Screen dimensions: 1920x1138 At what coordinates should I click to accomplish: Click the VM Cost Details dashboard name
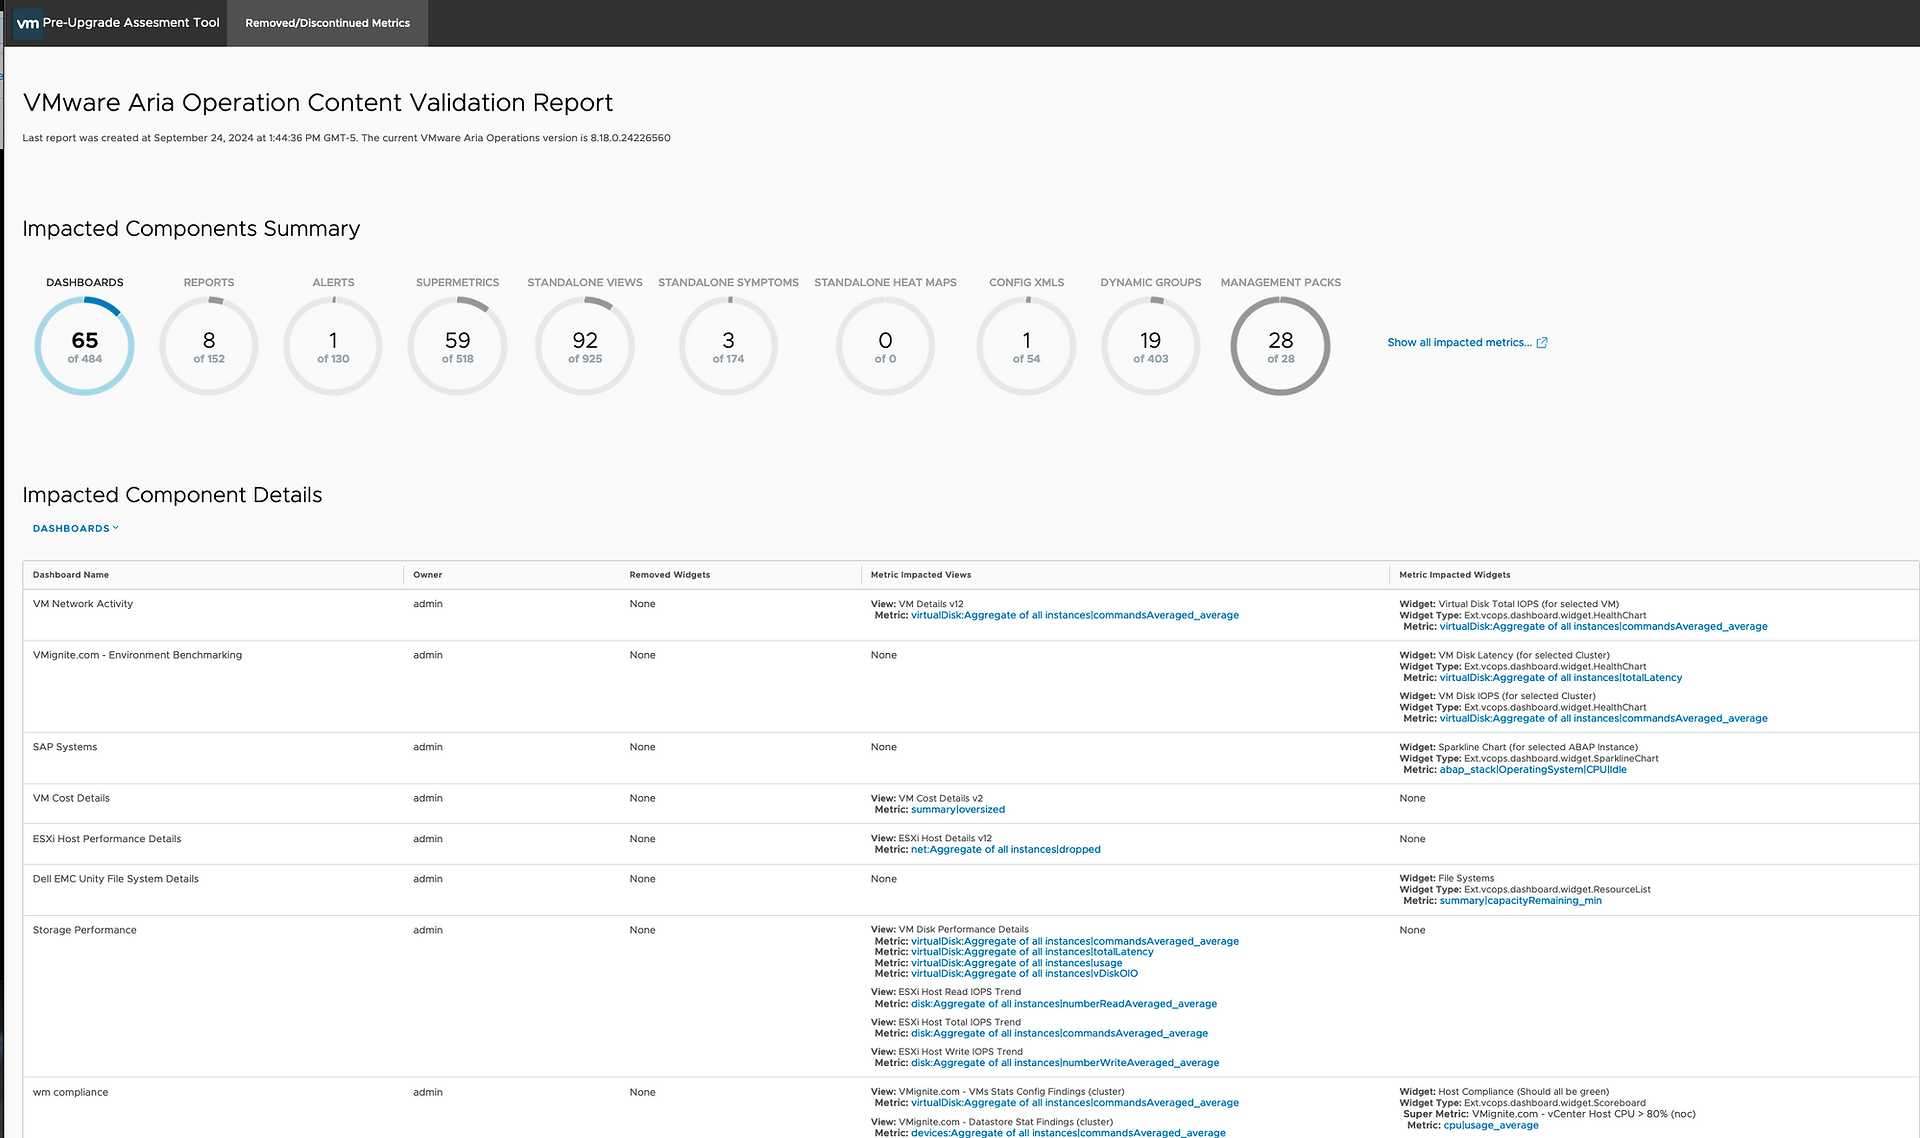tap(71, 798)
